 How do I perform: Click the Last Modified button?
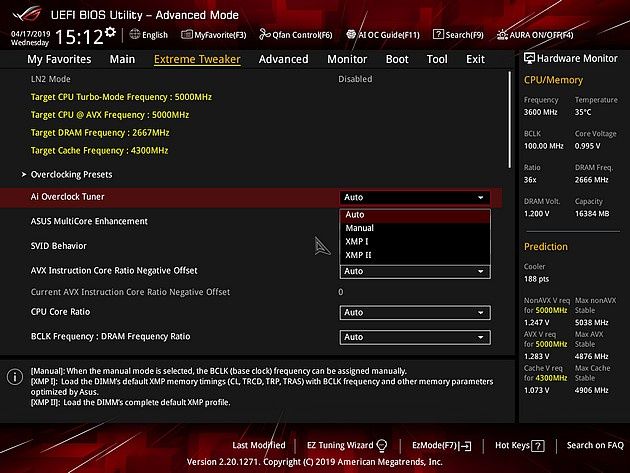click(x=259, y=445)
